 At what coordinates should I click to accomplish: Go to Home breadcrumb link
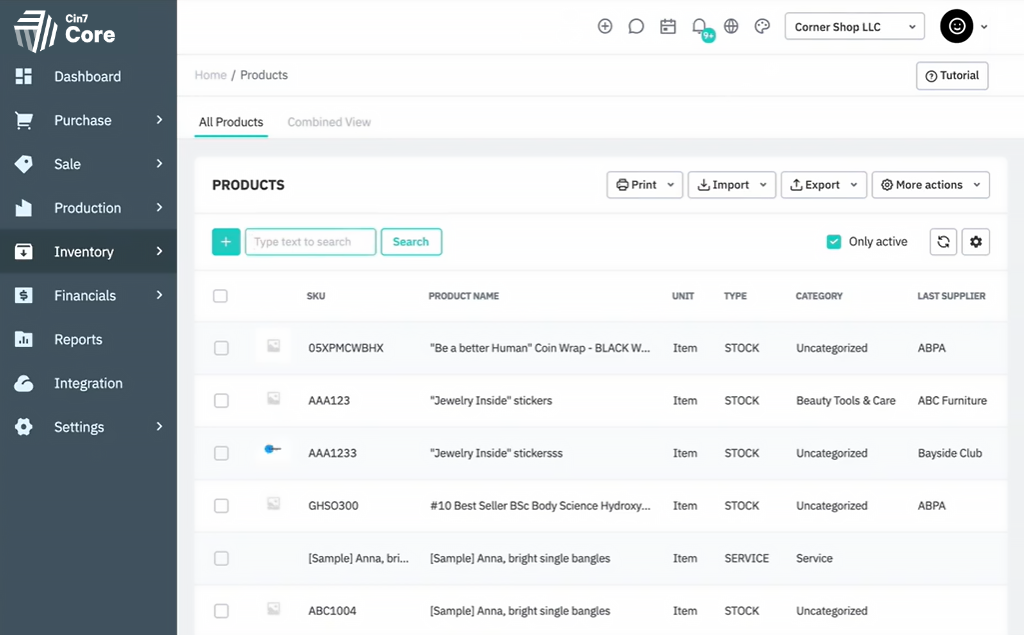tap(210, 75)
